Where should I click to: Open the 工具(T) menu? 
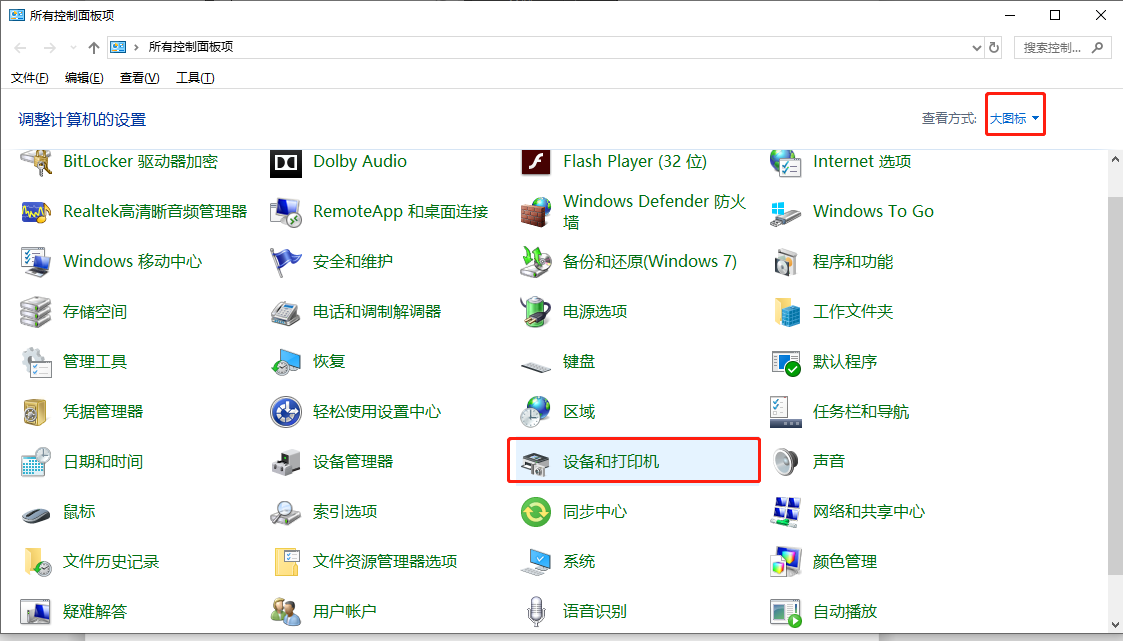click(x=195, y=78)
